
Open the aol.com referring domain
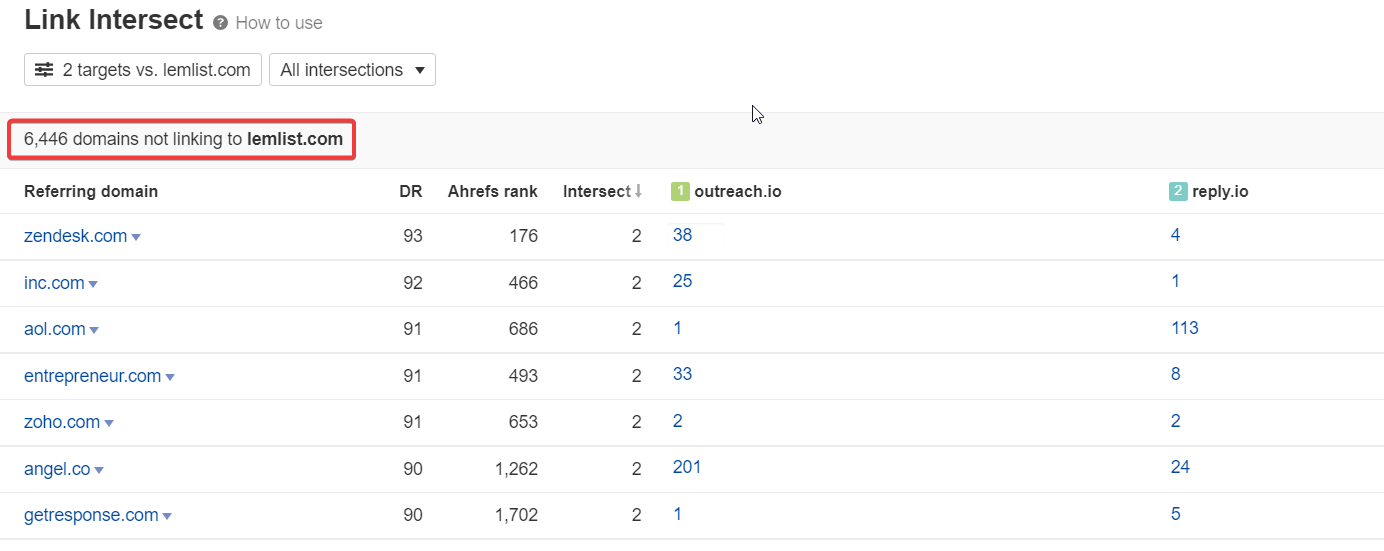(55, 329)
